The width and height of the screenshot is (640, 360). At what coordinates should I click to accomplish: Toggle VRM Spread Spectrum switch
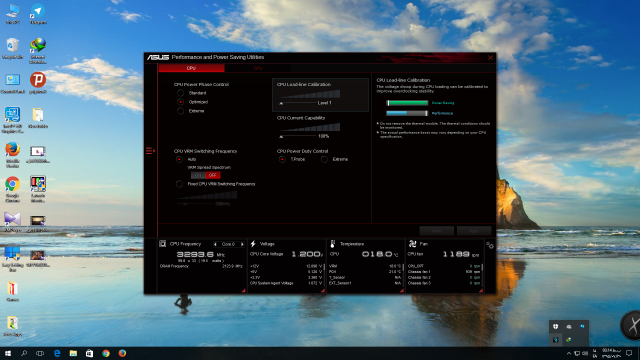click(206, 175)
